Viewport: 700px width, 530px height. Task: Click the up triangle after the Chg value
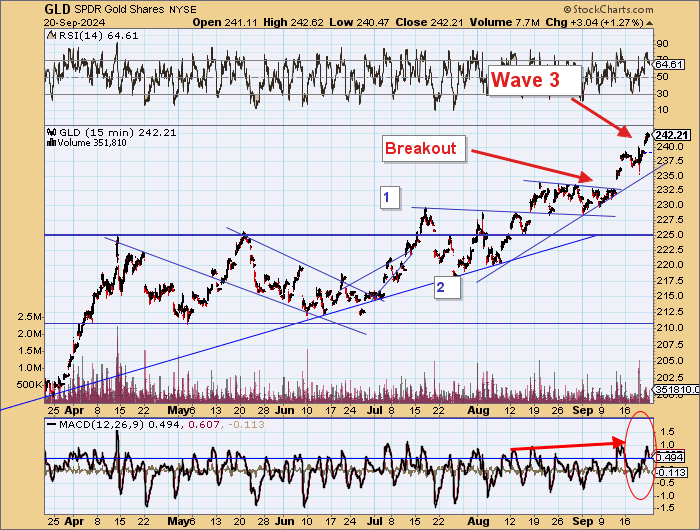(x=649, y=23)
